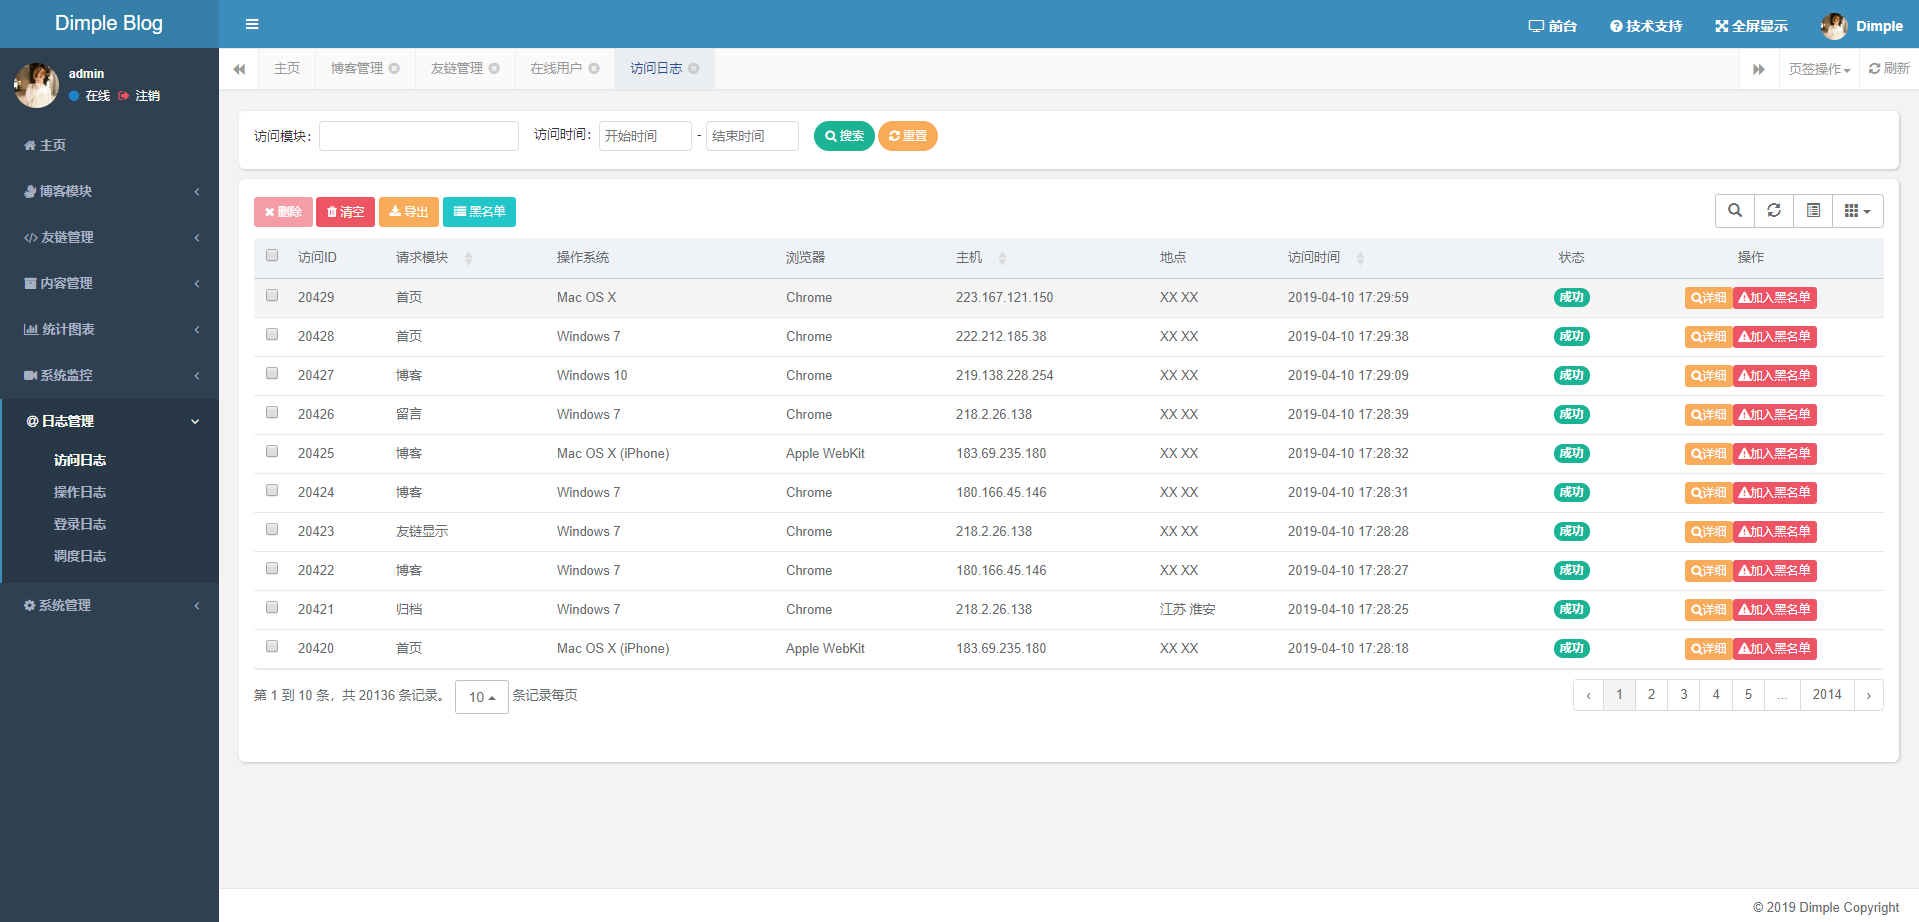Refresh table with circular arrows icon
Screen dimensions: 1919x922
1774,211
